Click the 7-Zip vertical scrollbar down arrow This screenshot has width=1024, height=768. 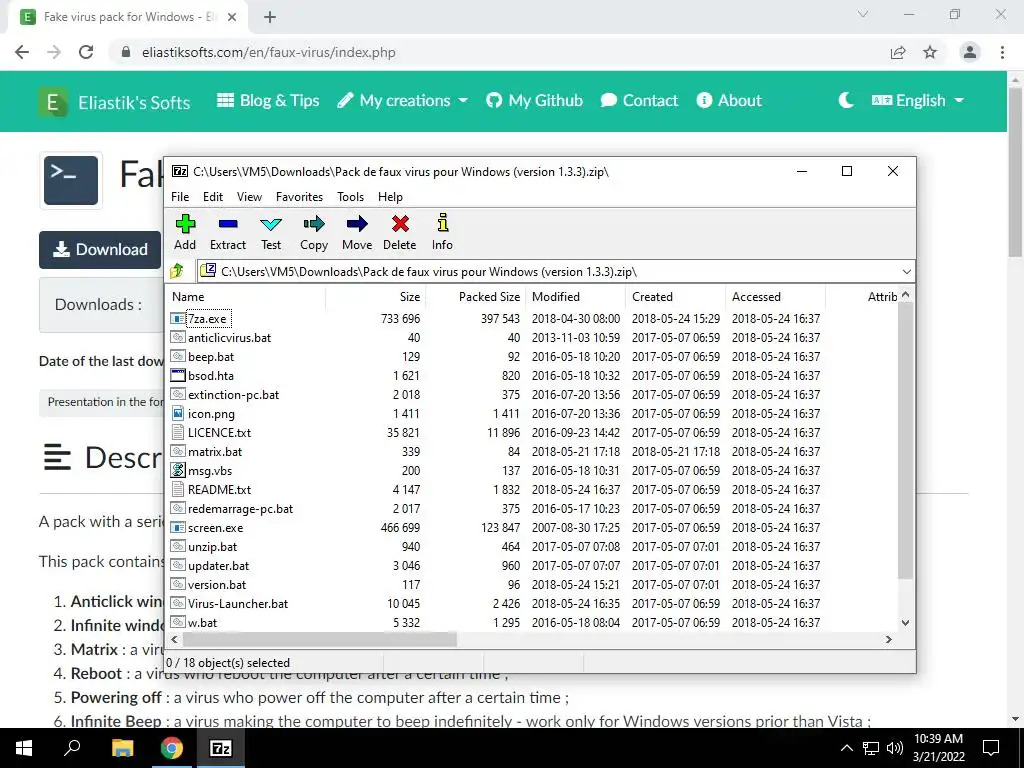coord(905,623)
